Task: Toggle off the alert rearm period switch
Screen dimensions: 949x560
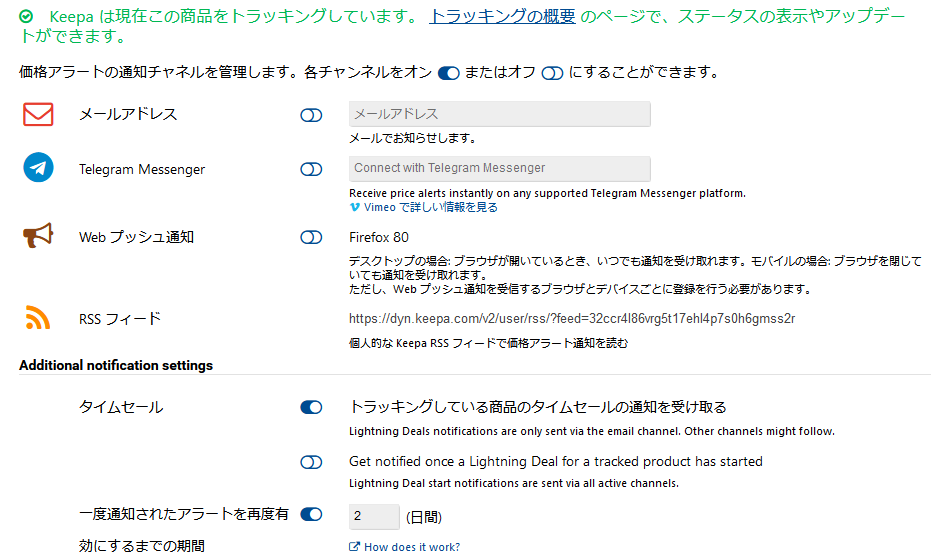Action: [311, 515]
